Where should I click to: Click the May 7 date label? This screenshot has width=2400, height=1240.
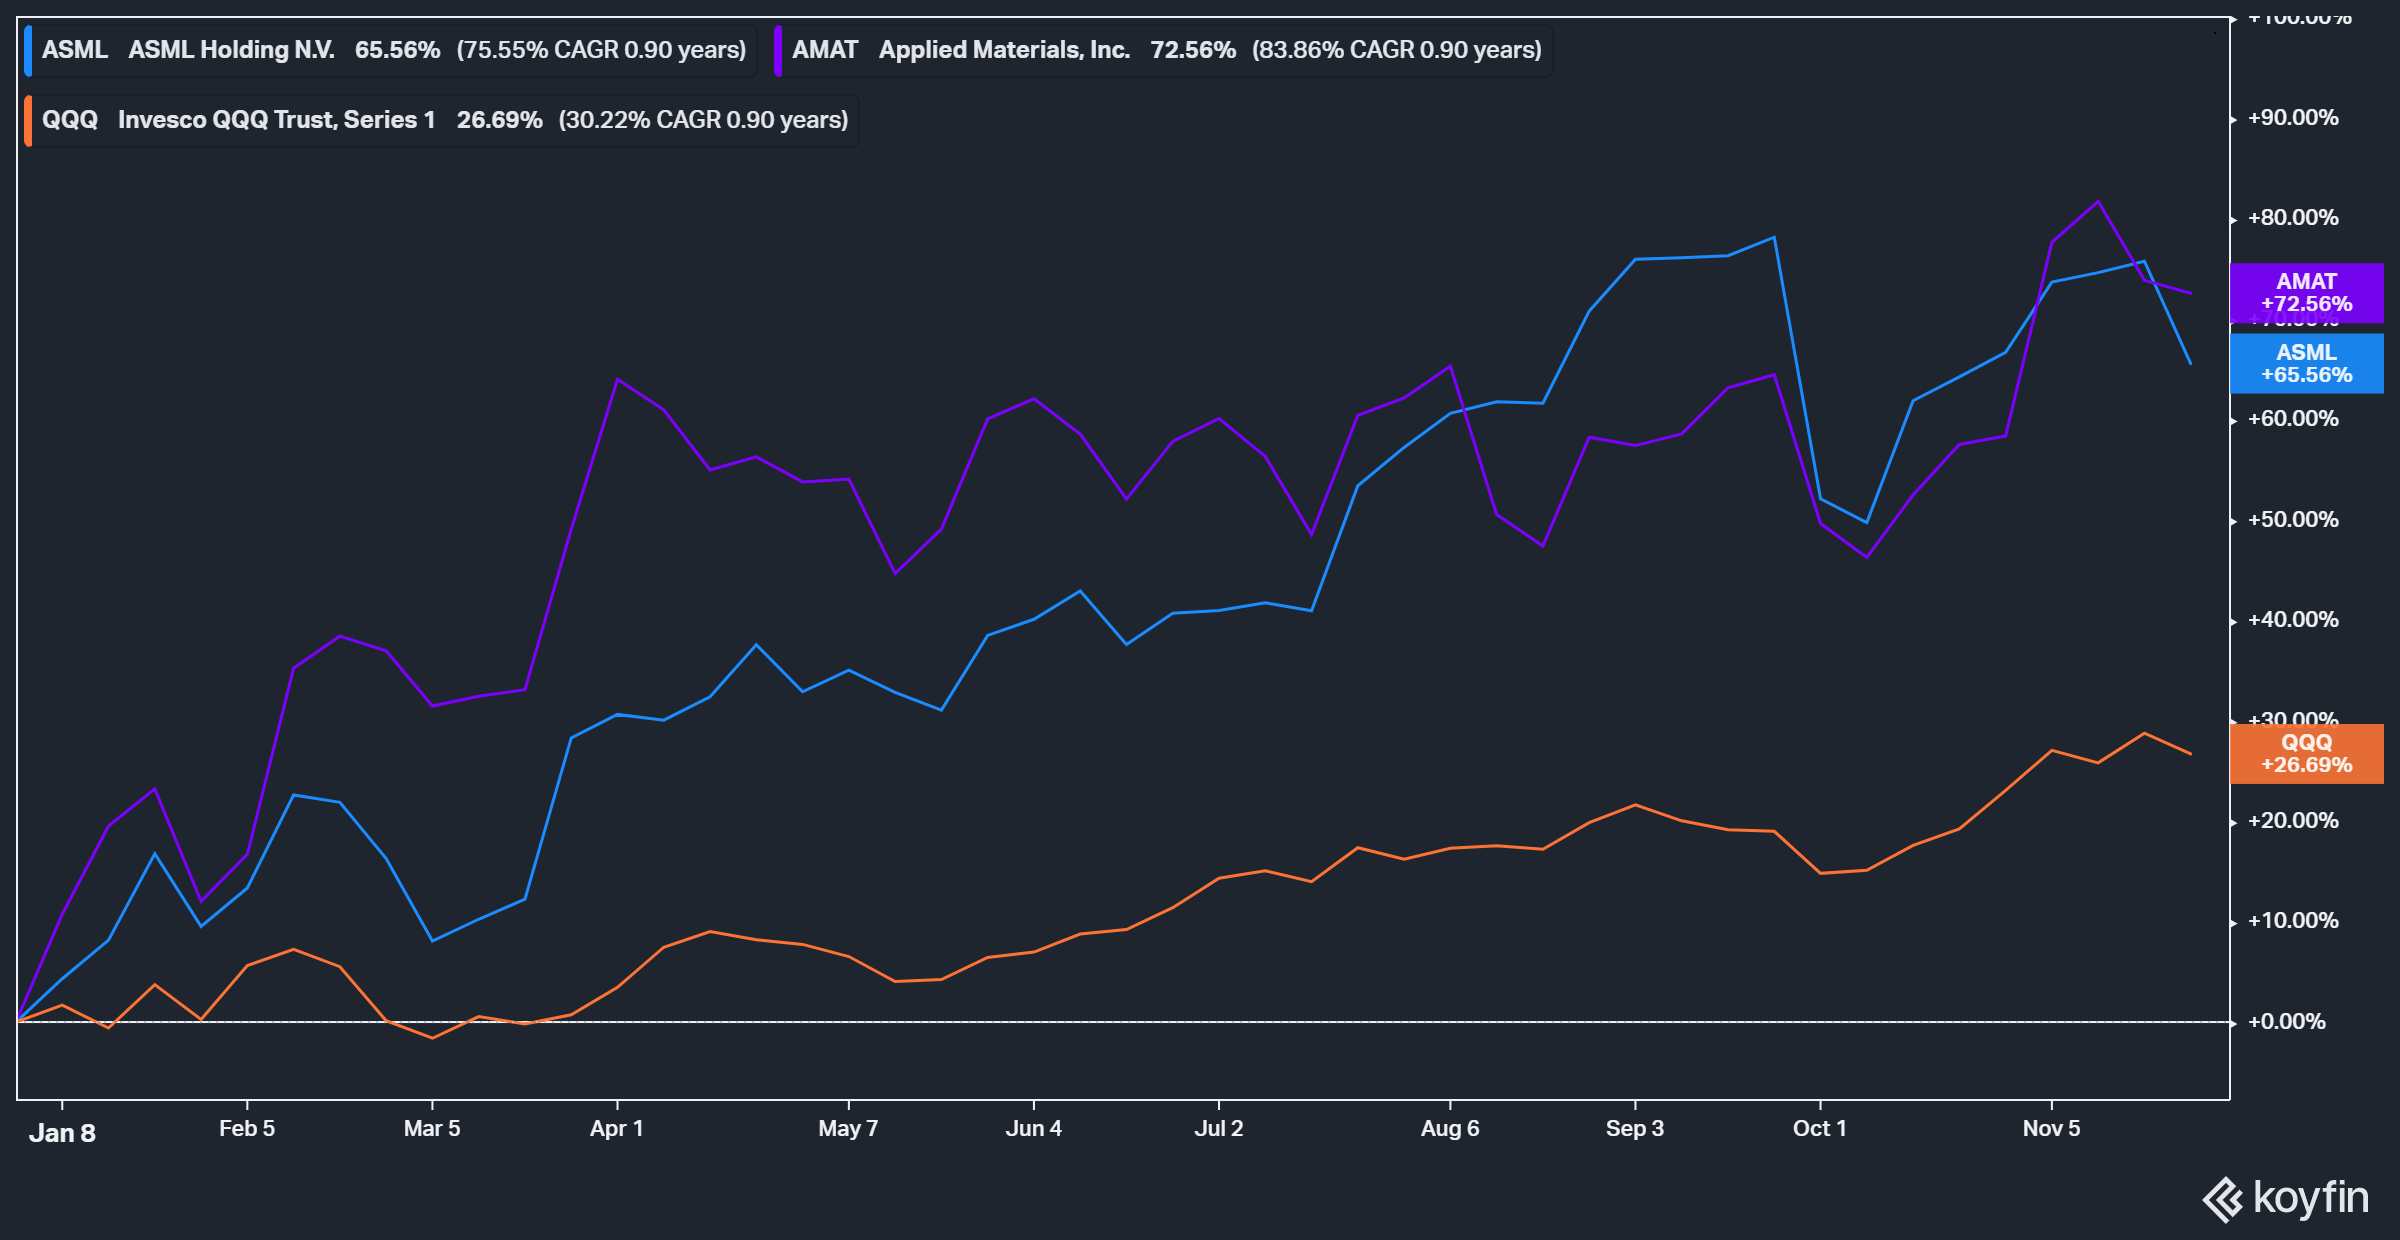click(x=848, y=1128)
